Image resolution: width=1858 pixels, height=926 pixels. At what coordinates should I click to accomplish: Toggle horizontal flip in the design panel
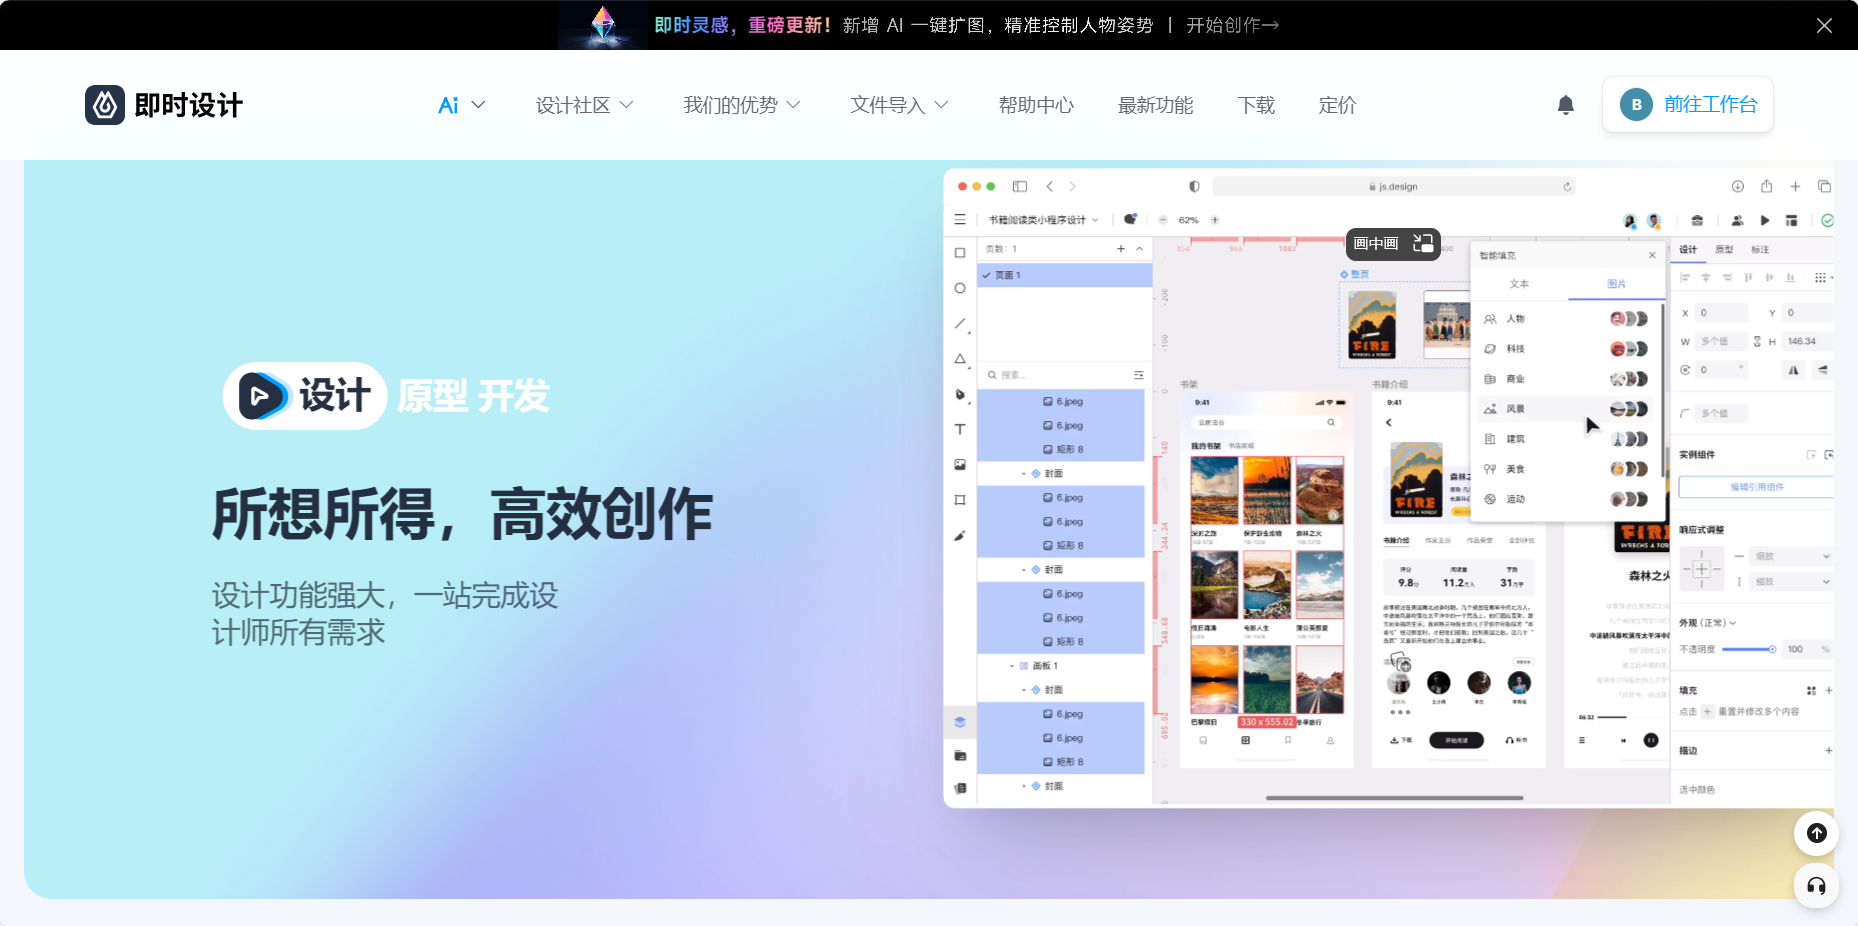[x=1794, y=370]
